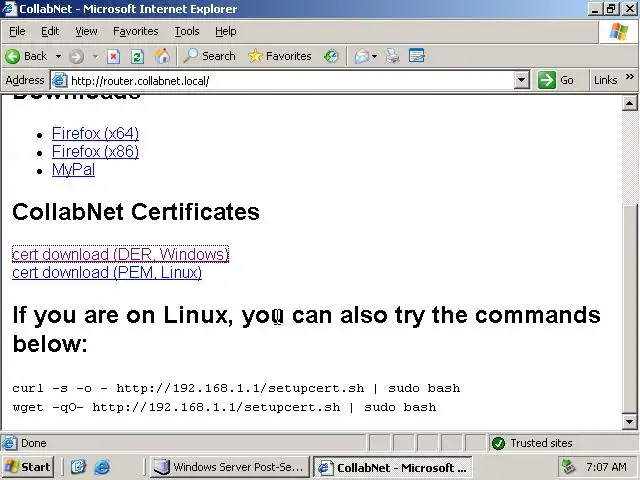
Task: Click the Done status bar page icon
Action: click(x=10, y=443)
